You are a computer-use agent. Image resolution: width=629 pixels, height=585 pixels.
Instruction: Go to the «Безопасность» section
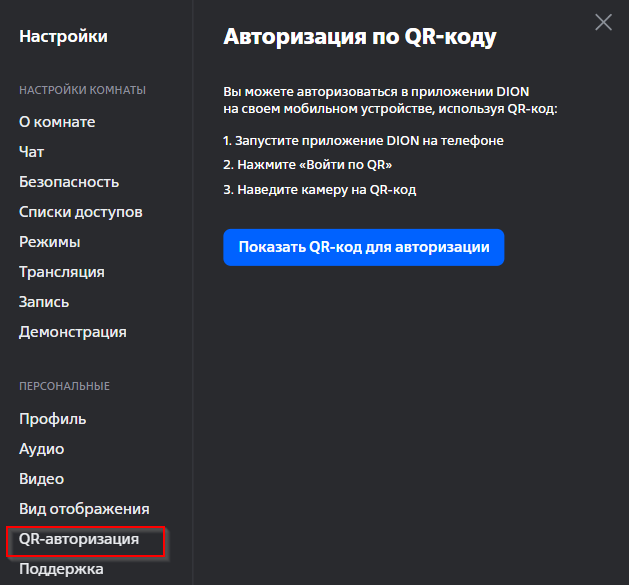(x=69, y=182)
